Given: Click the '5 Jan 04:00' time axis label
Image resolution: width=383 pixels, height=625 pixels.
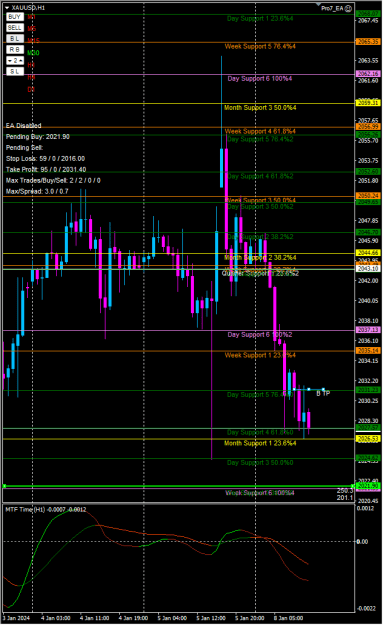Looking at the screenshot, I should 172,618.
